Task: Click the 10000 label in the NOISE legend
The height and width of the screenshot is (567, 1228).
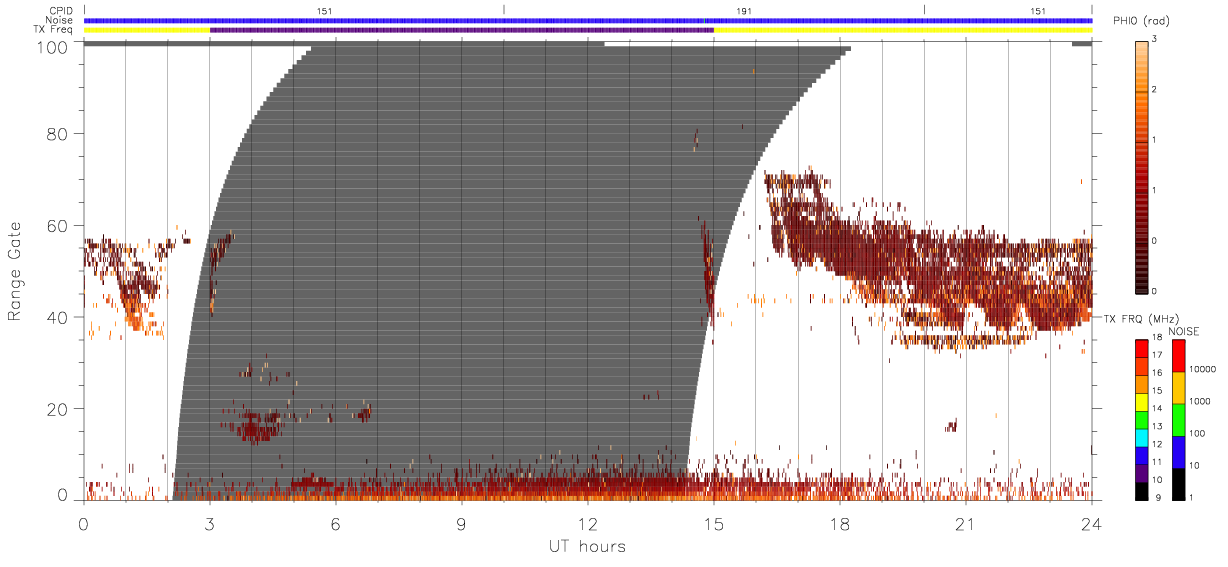Action: 1203,370
